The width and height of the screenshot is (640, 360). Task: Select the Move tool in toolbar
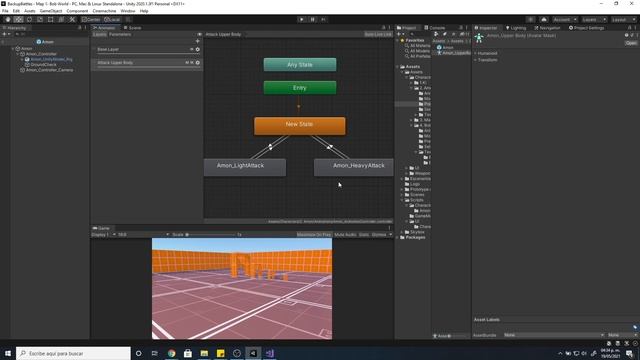pos(18,20)
